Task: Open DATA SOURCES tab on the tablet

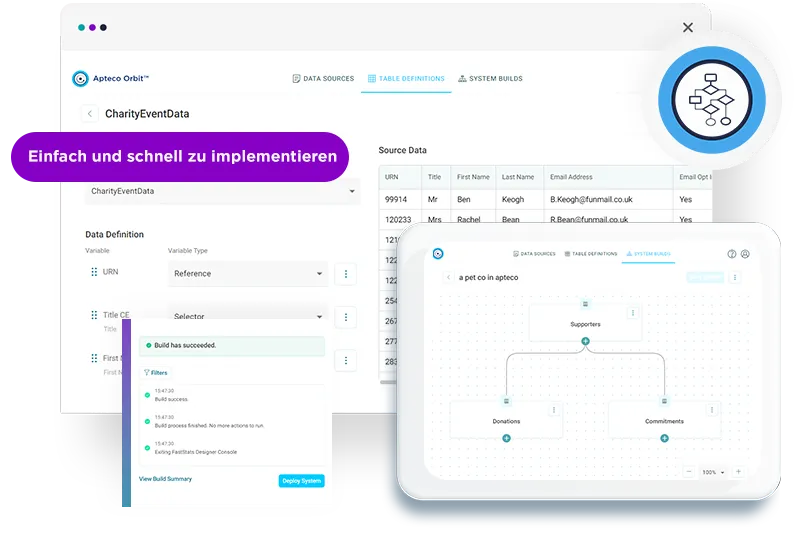Action: pos(534,254)
